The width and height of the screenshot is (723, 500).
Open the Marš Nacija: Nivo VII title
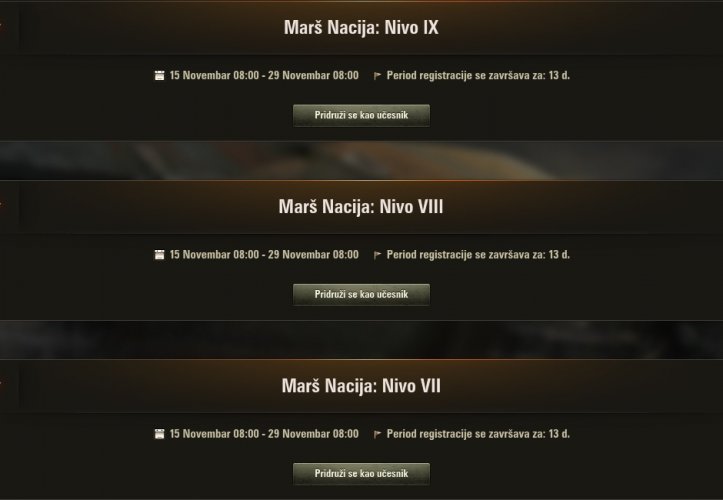coord(361,386)
